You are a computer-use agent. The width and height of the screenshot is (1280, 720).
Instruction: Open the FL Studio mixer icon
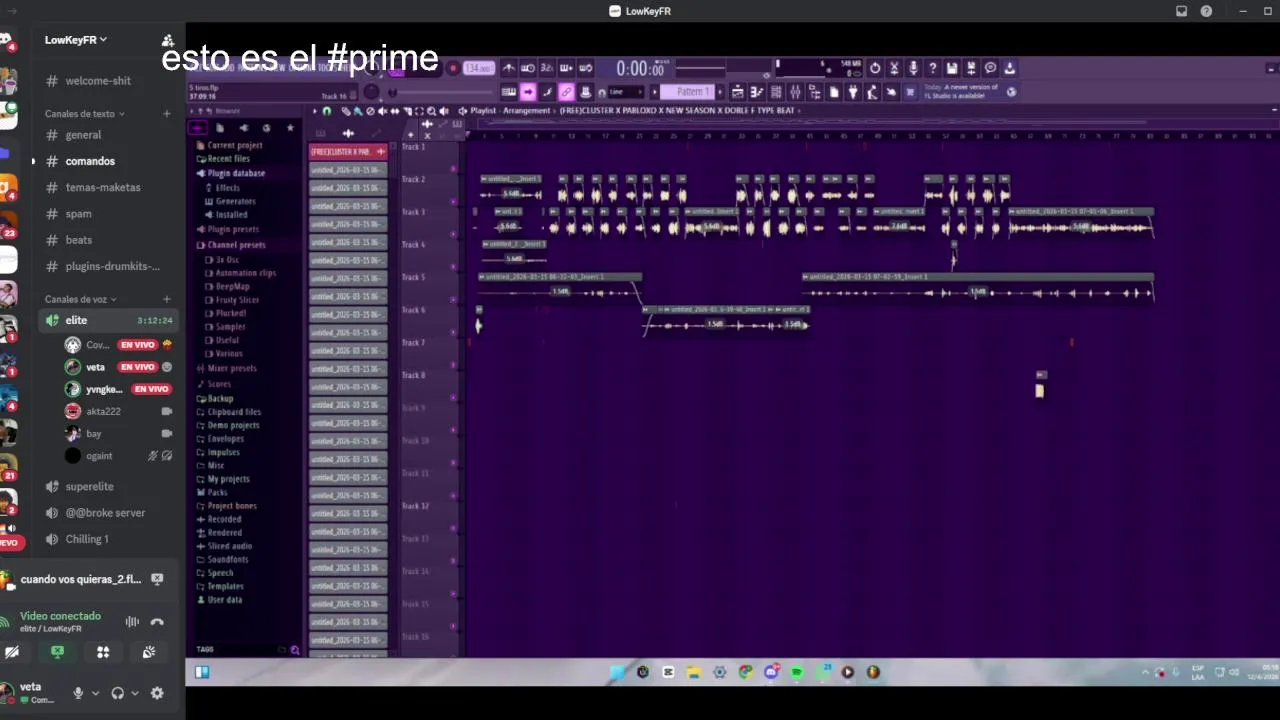click(x=795, y=92)
